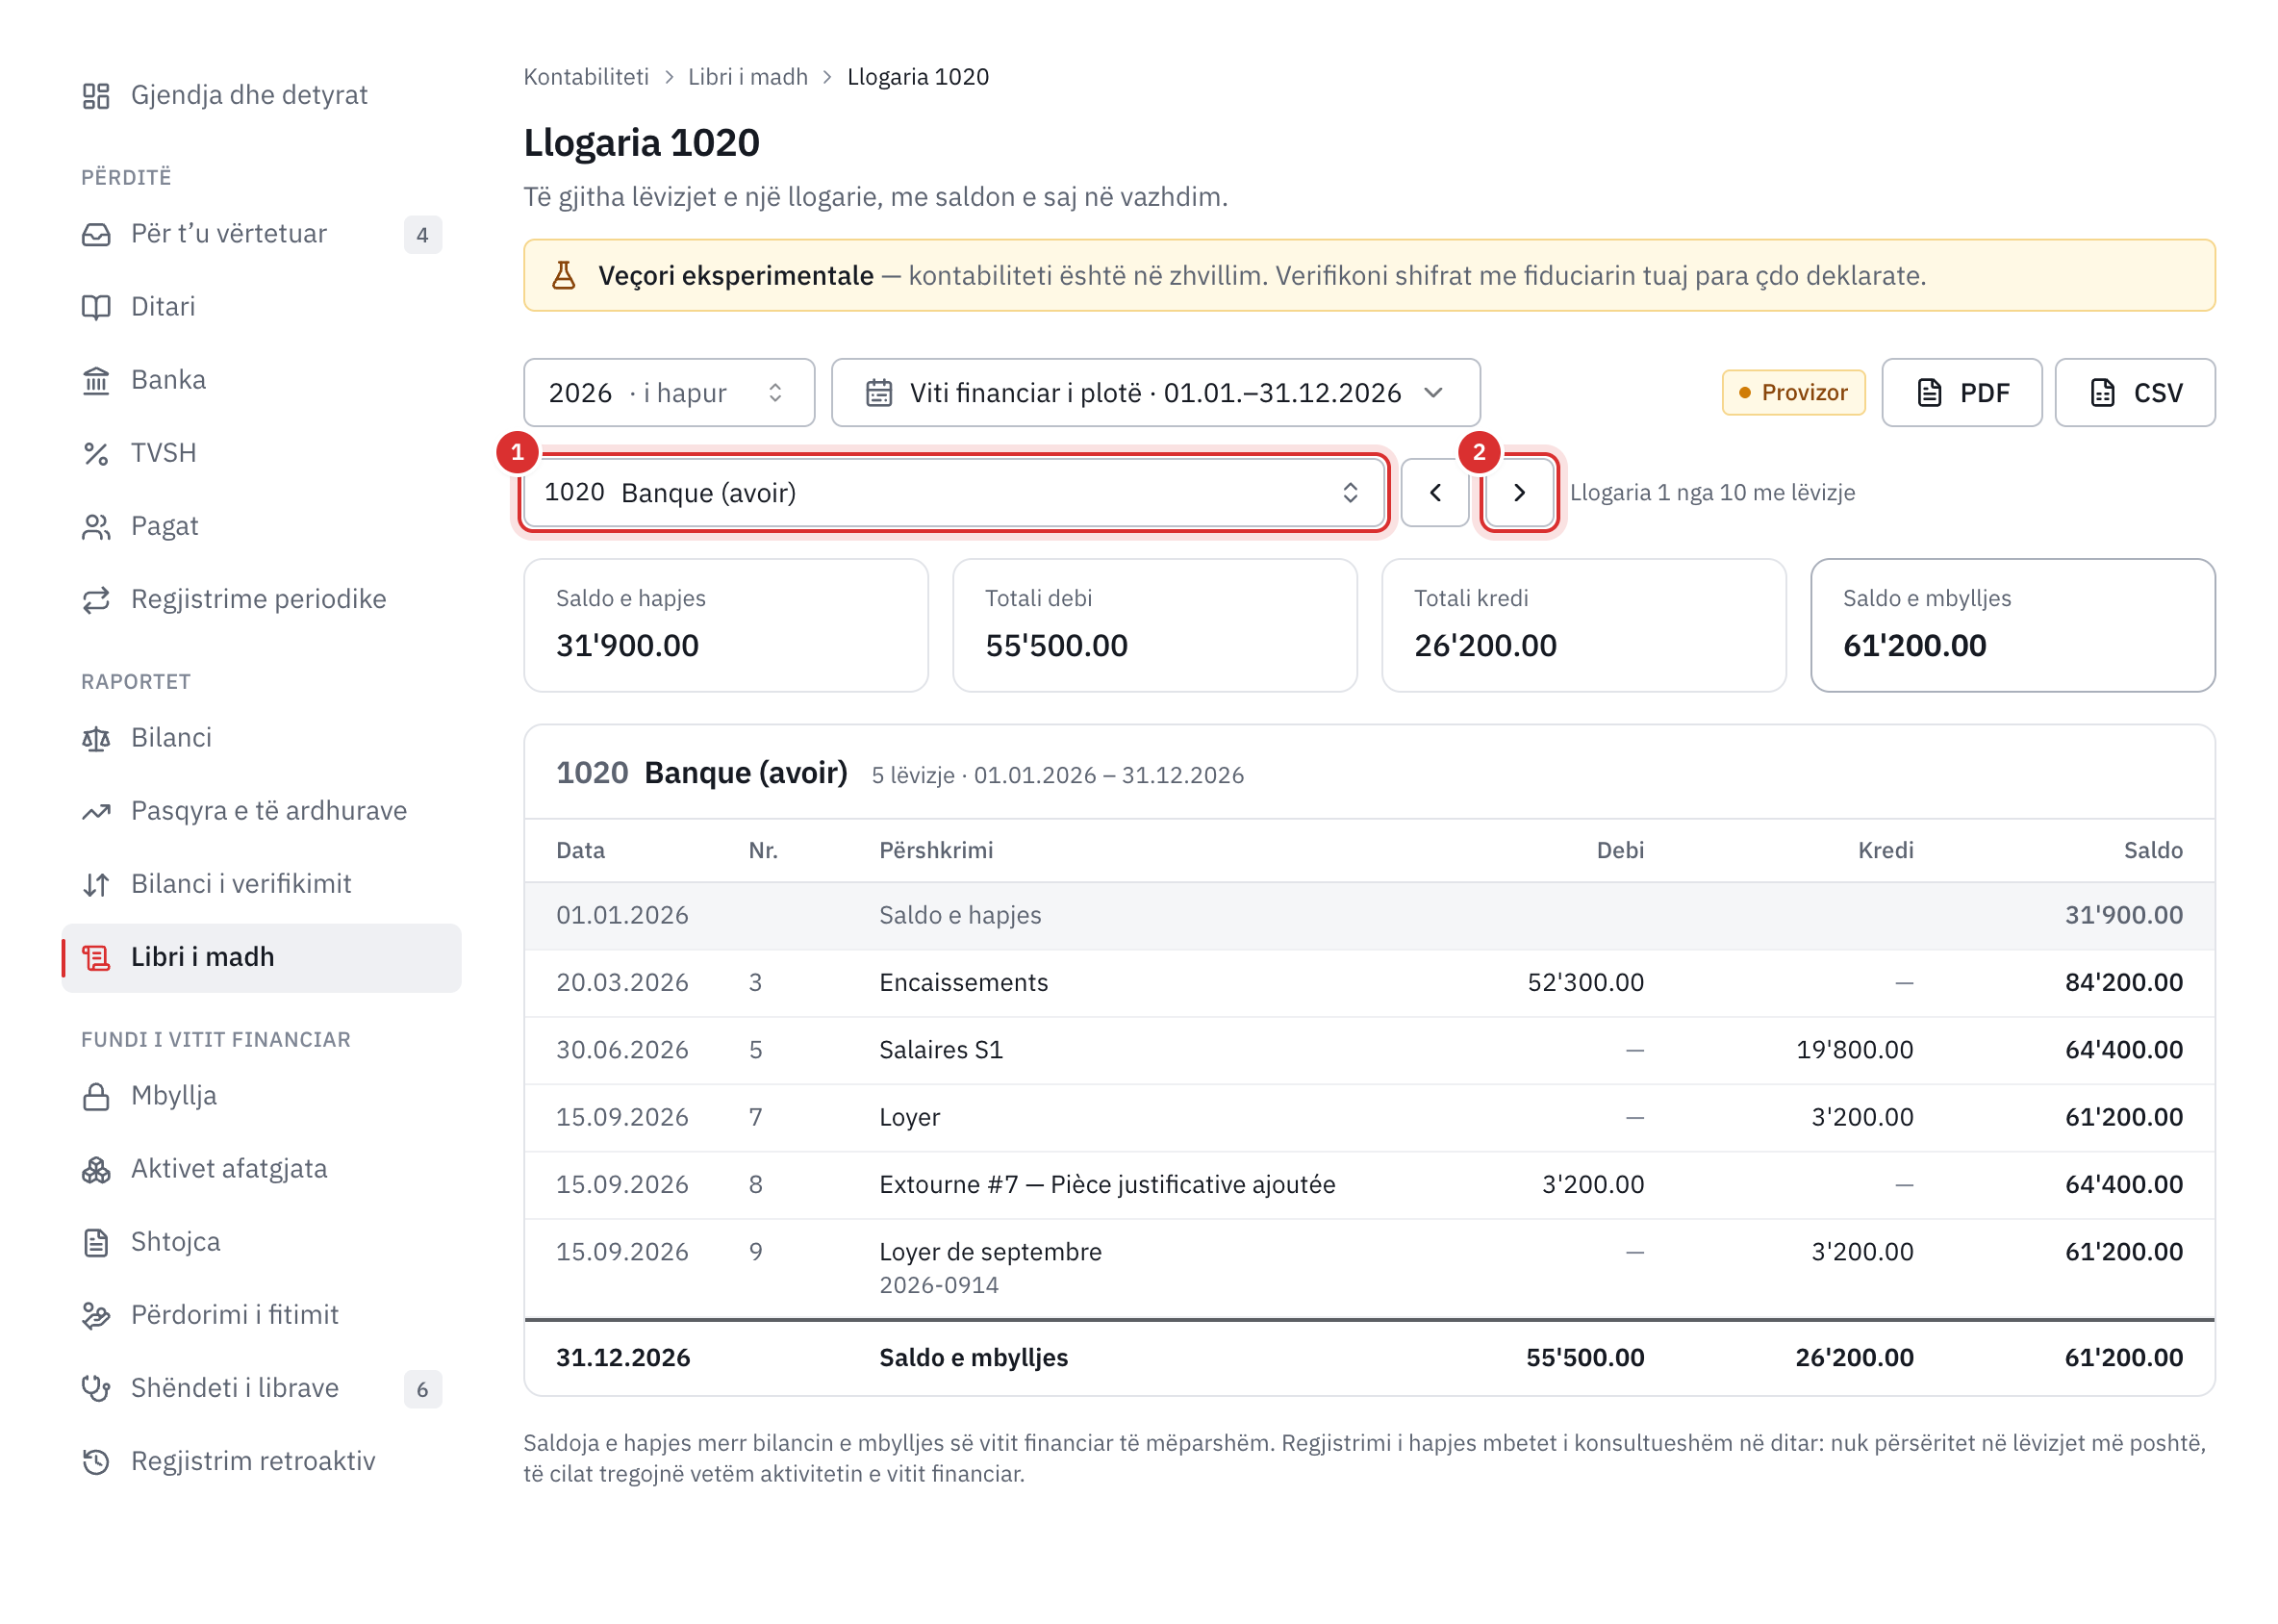Click the Shtojca document icon
The height and width of the screenshot is (1624, 2278).
click(x=96, y=1242)
